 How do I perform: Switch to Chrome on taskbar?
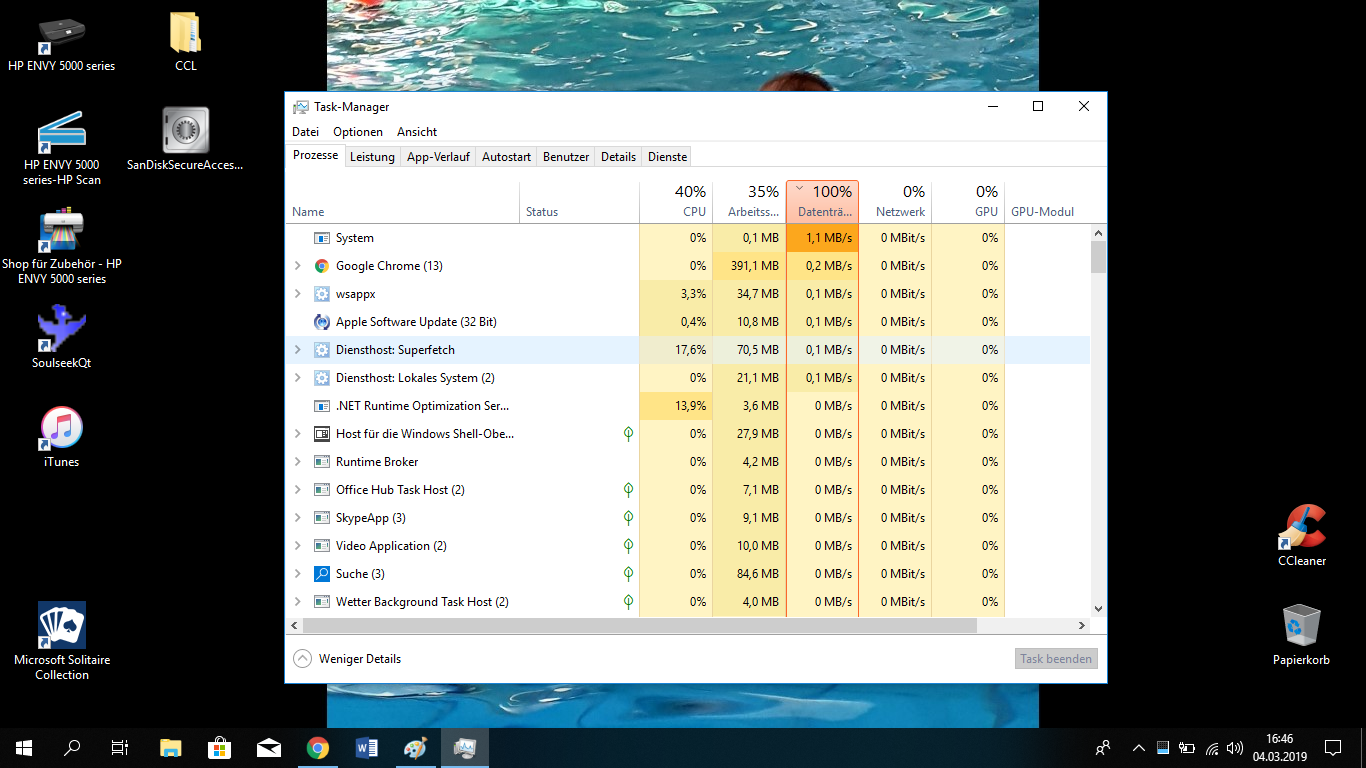(318, 748)
